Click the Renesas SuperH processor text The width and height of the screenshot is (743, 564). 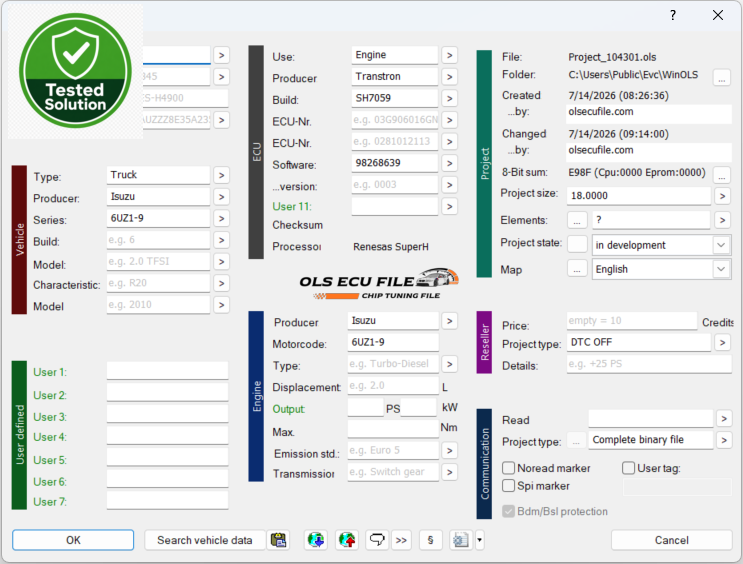(391, 247)
